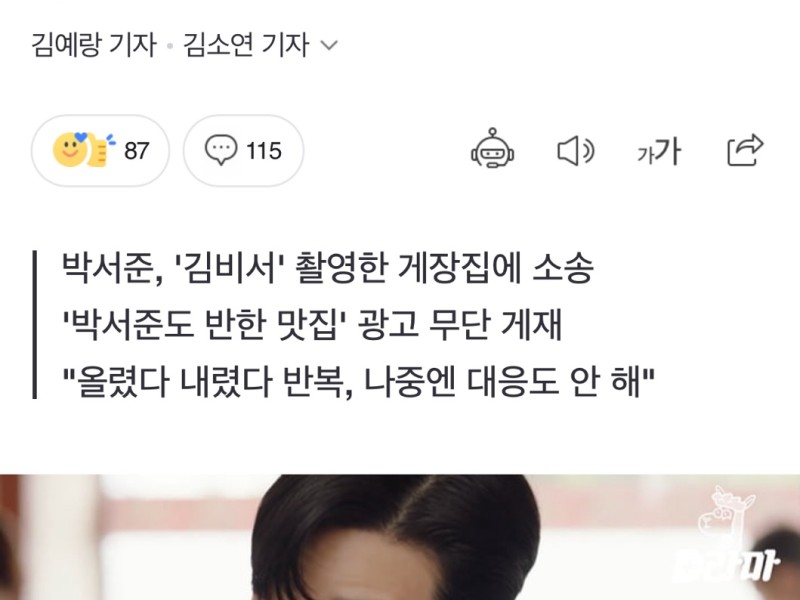
Task: Tap the speech bubble comment icon
Action: click(221, 149)
